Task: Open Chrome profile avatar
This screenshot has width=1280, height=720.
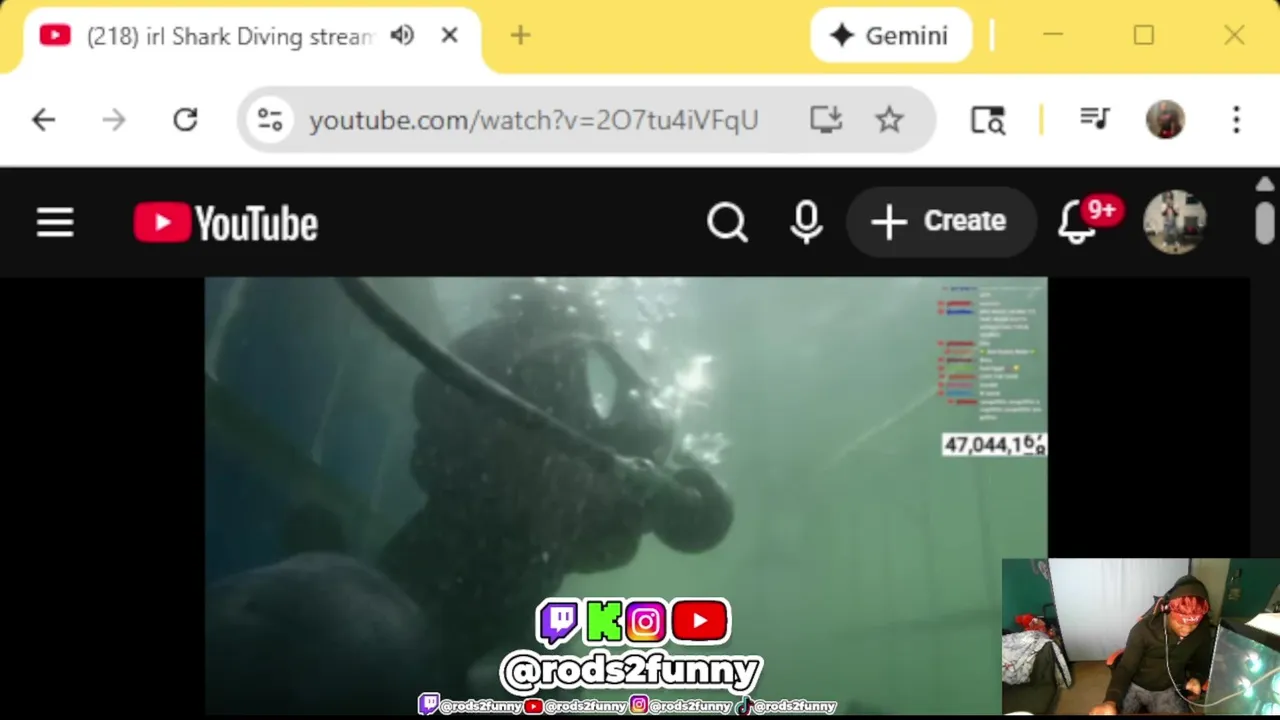Action: (1165, 120)
